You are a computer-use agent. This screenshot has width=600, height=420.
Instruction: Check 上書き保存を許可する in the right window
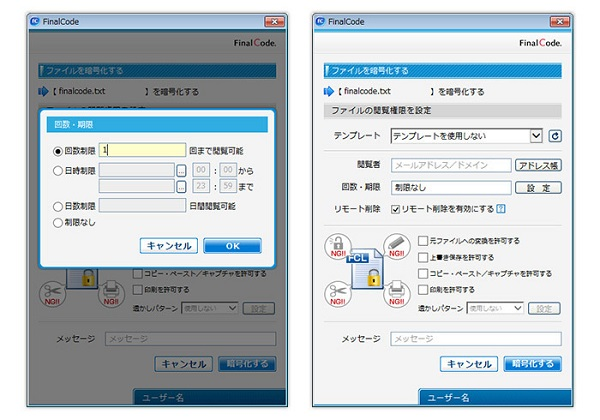click(421, 256)
